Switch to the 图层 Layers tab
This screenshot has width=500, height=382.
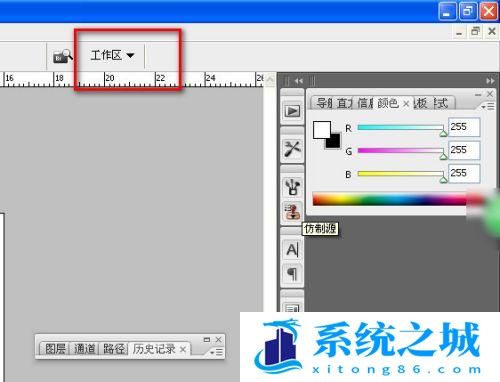click(x=55, y=349)
